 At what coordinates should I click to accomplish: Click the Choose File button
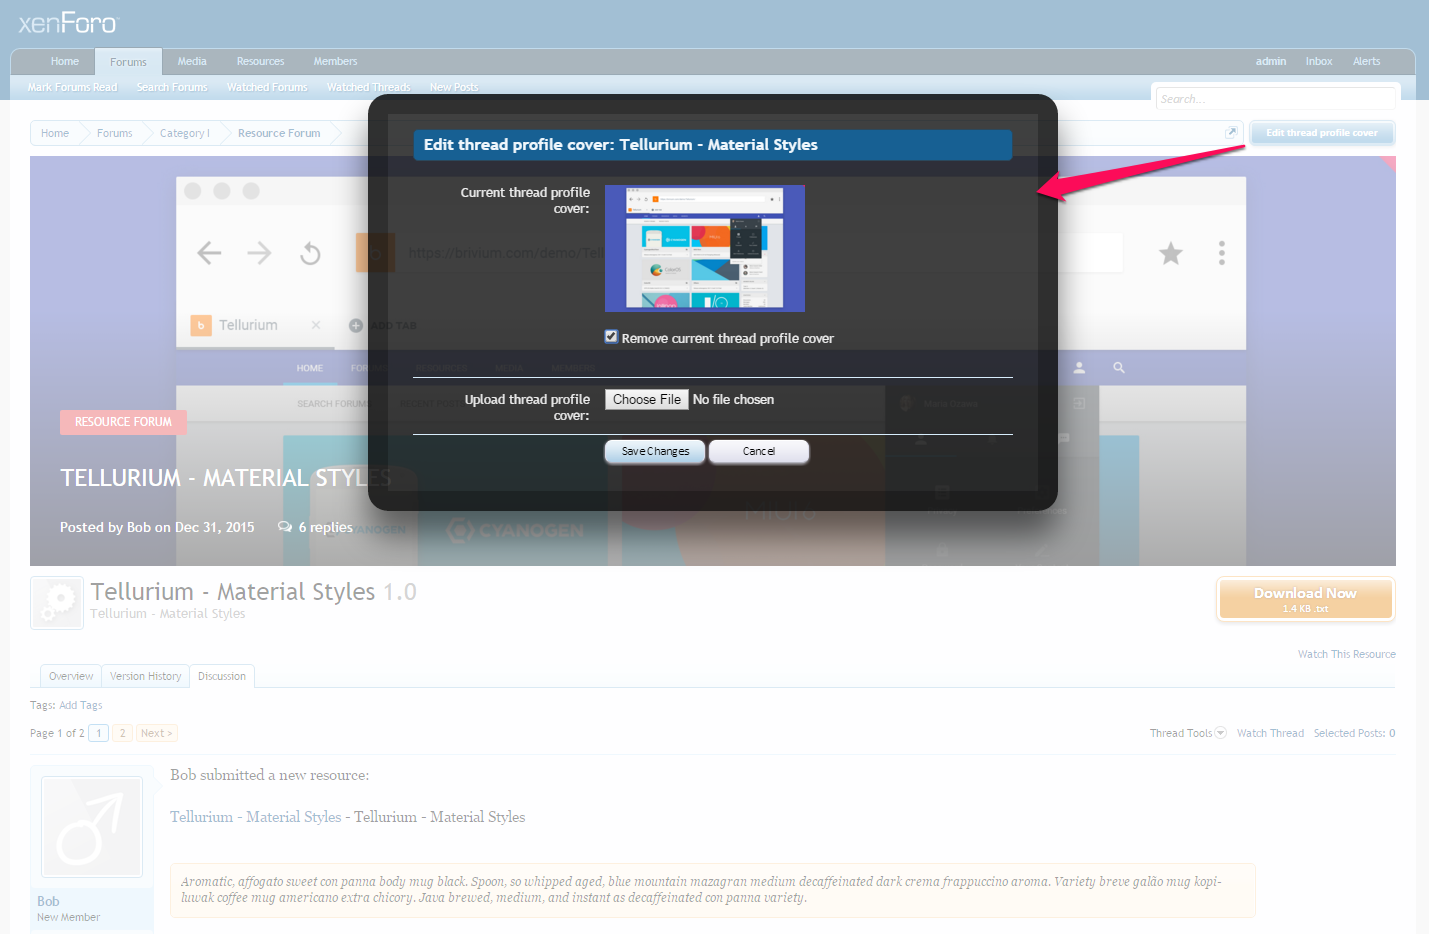point(647,399)
